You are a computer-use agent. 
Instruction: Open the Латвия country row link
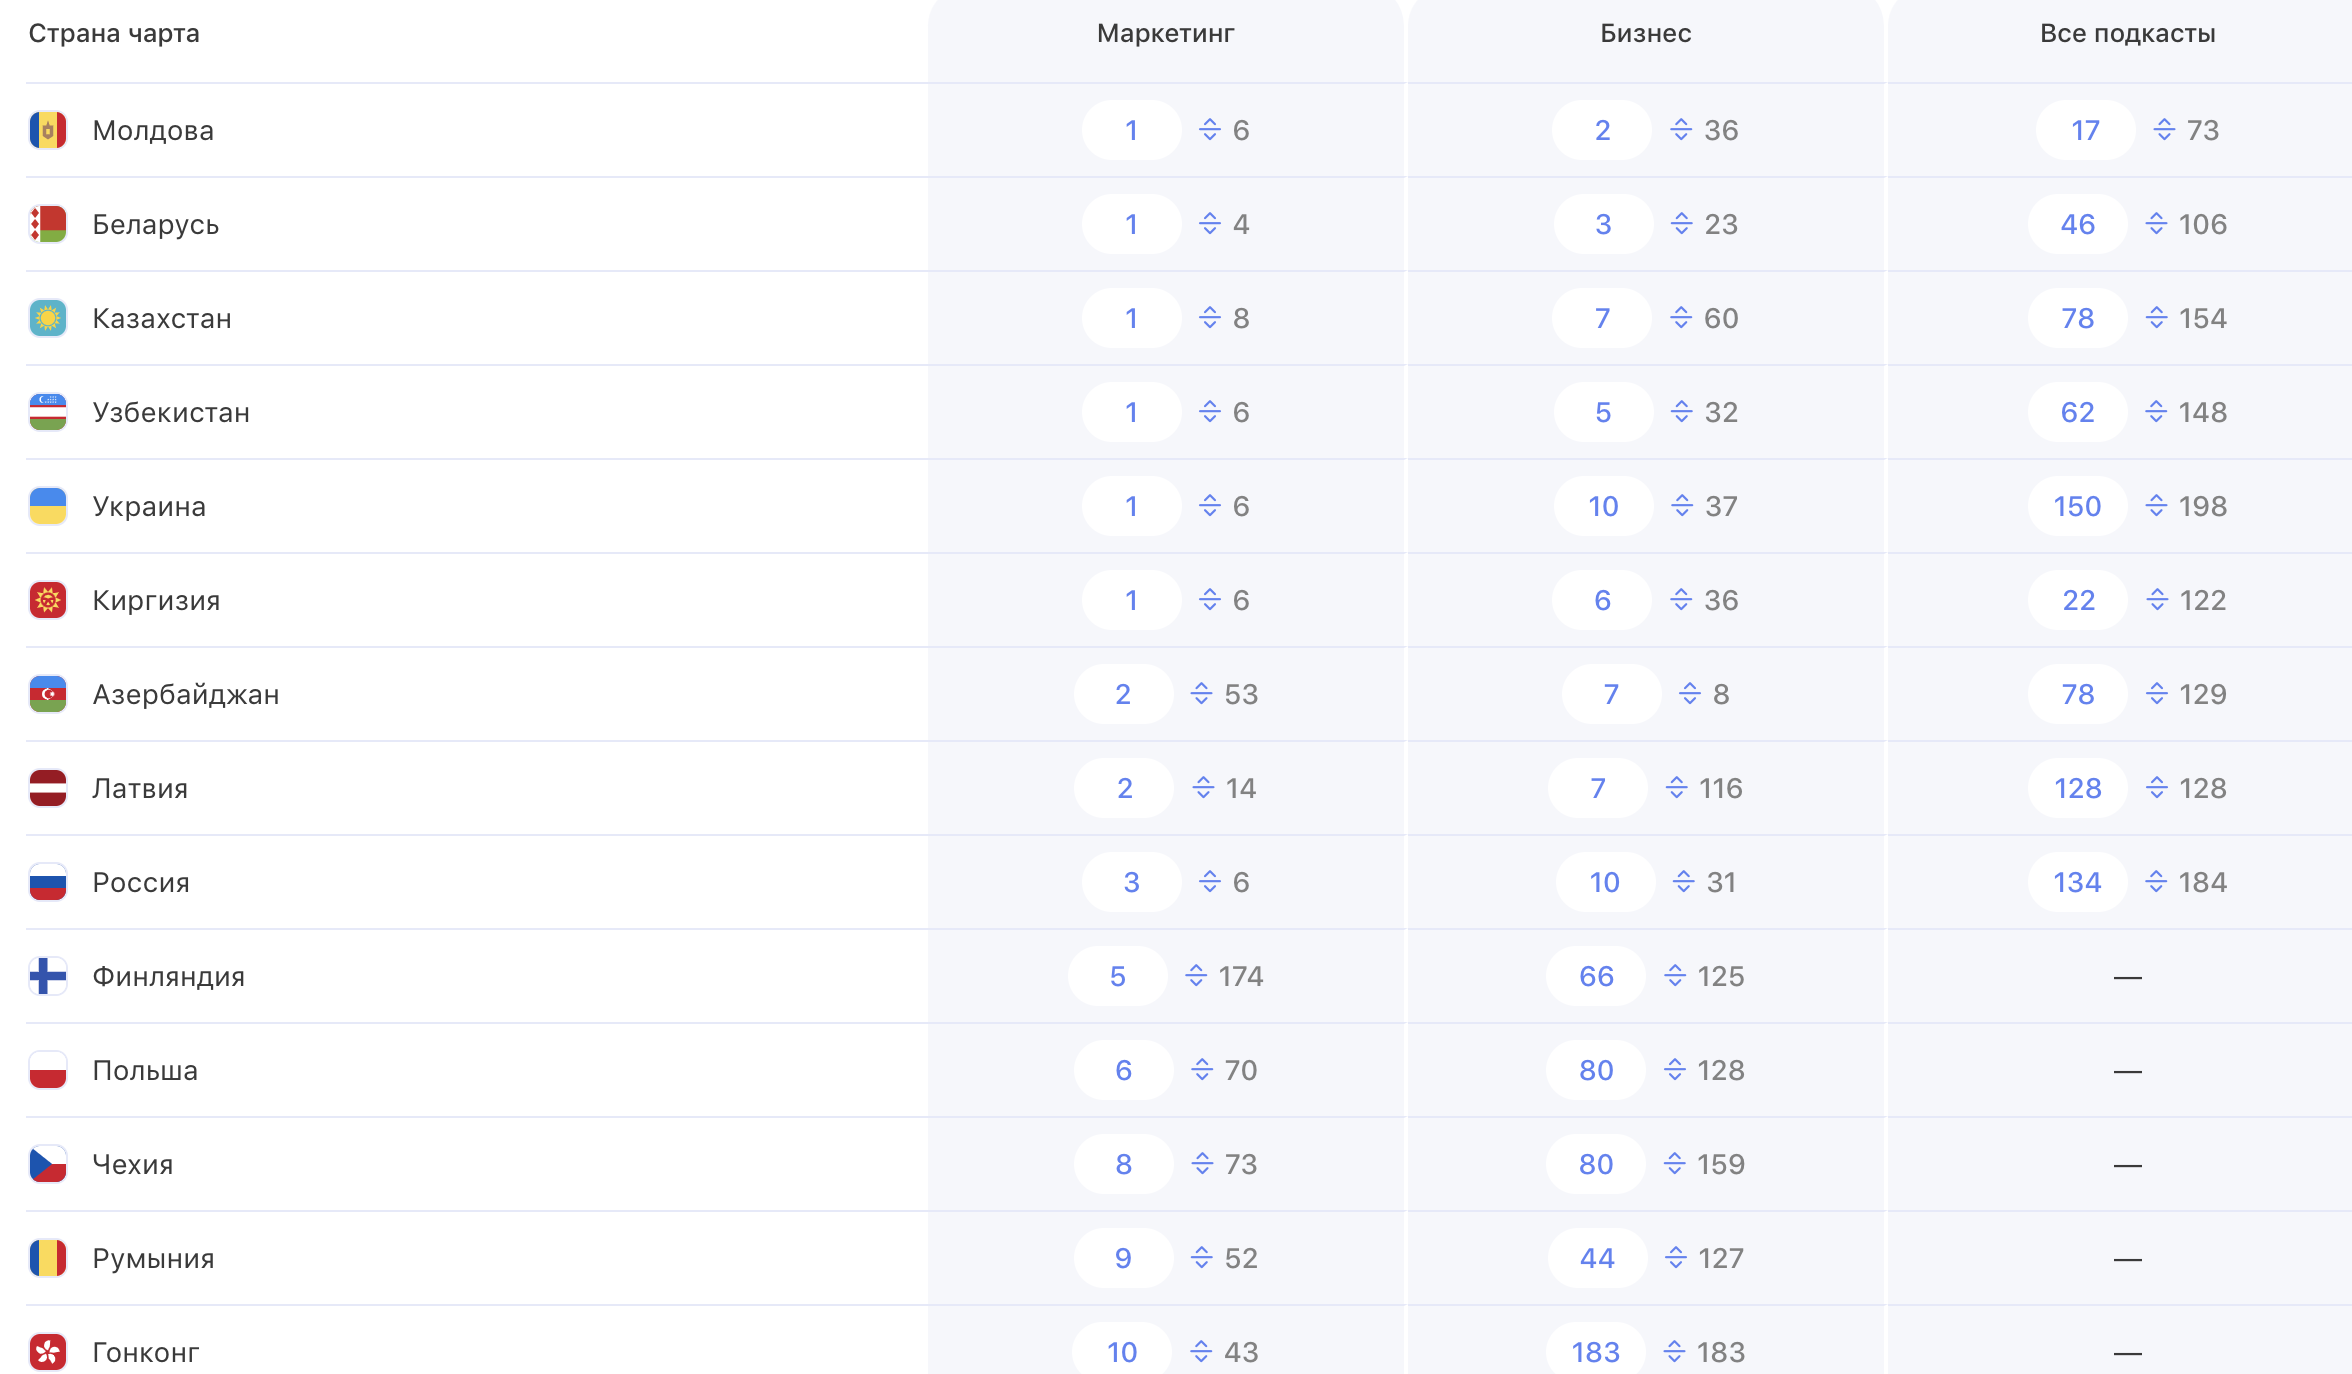tap(140, 788)
